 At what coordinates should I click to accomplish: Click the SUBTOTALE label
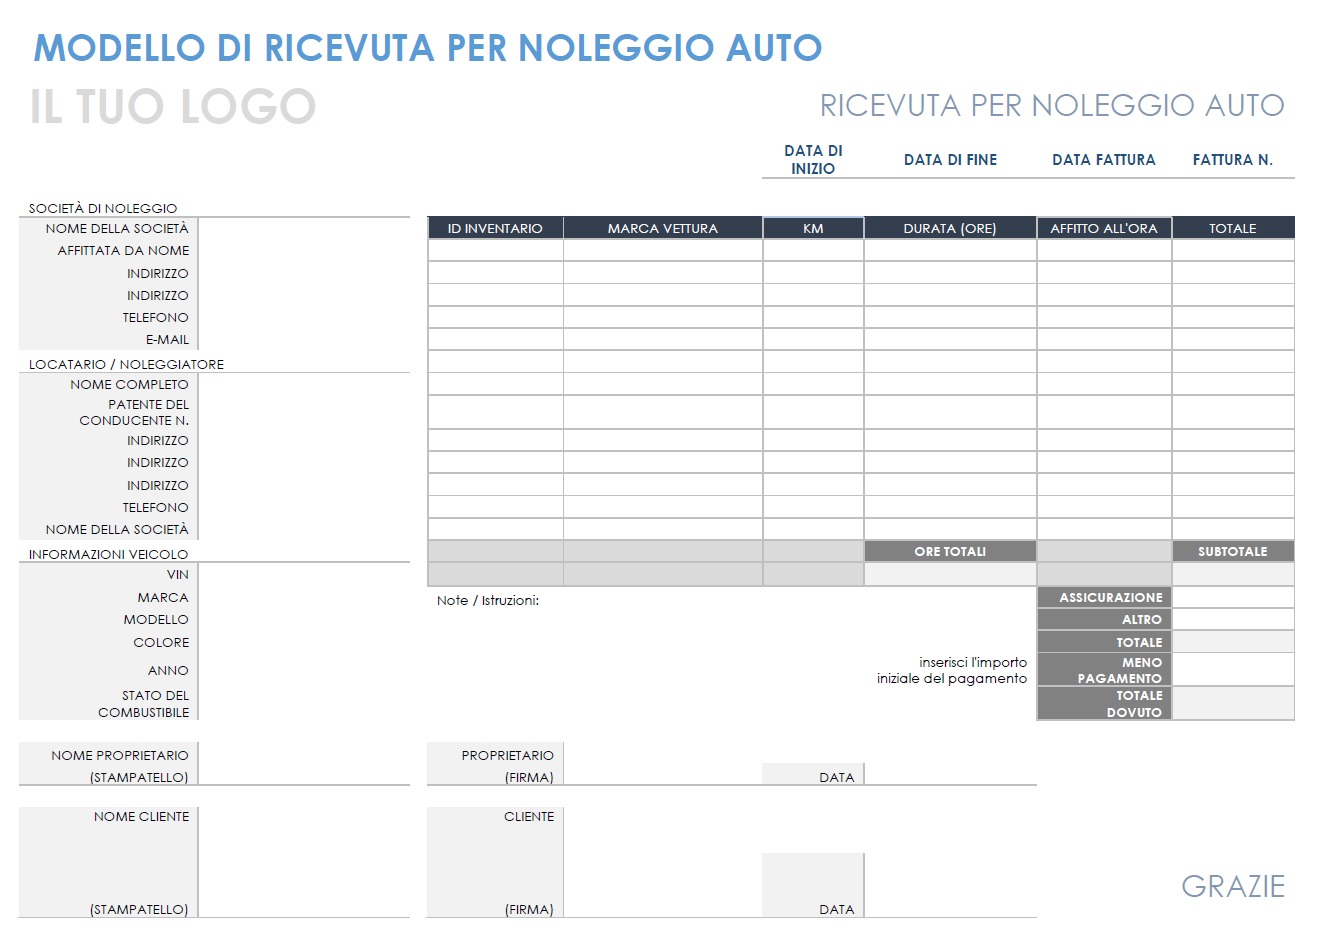(1233, 551)
